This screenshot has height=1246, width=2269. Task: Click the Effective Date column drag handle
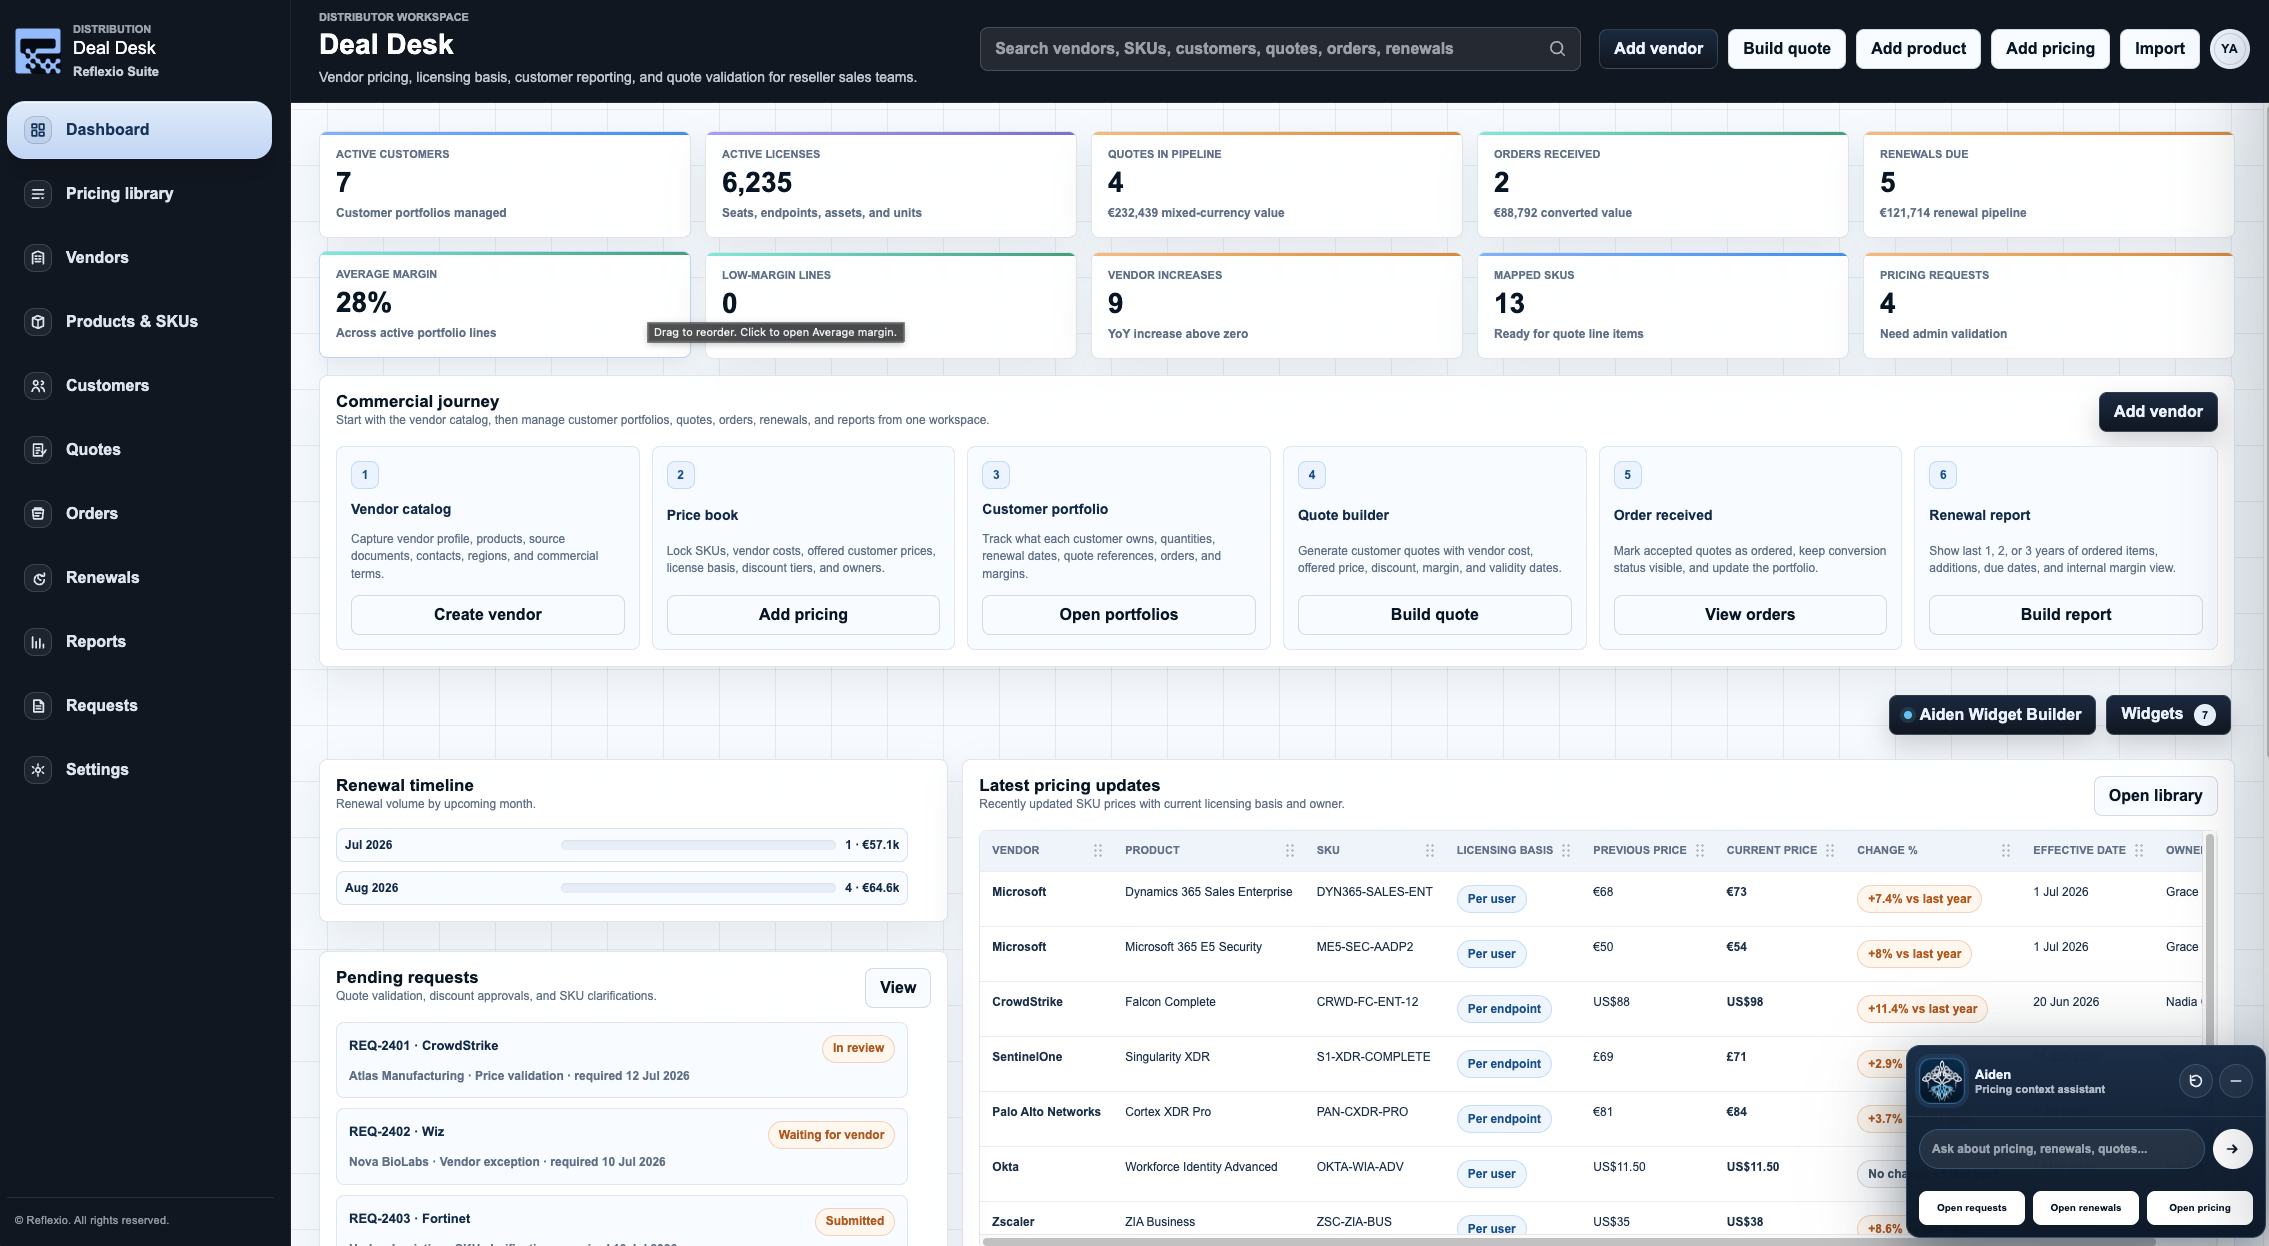2138,851
